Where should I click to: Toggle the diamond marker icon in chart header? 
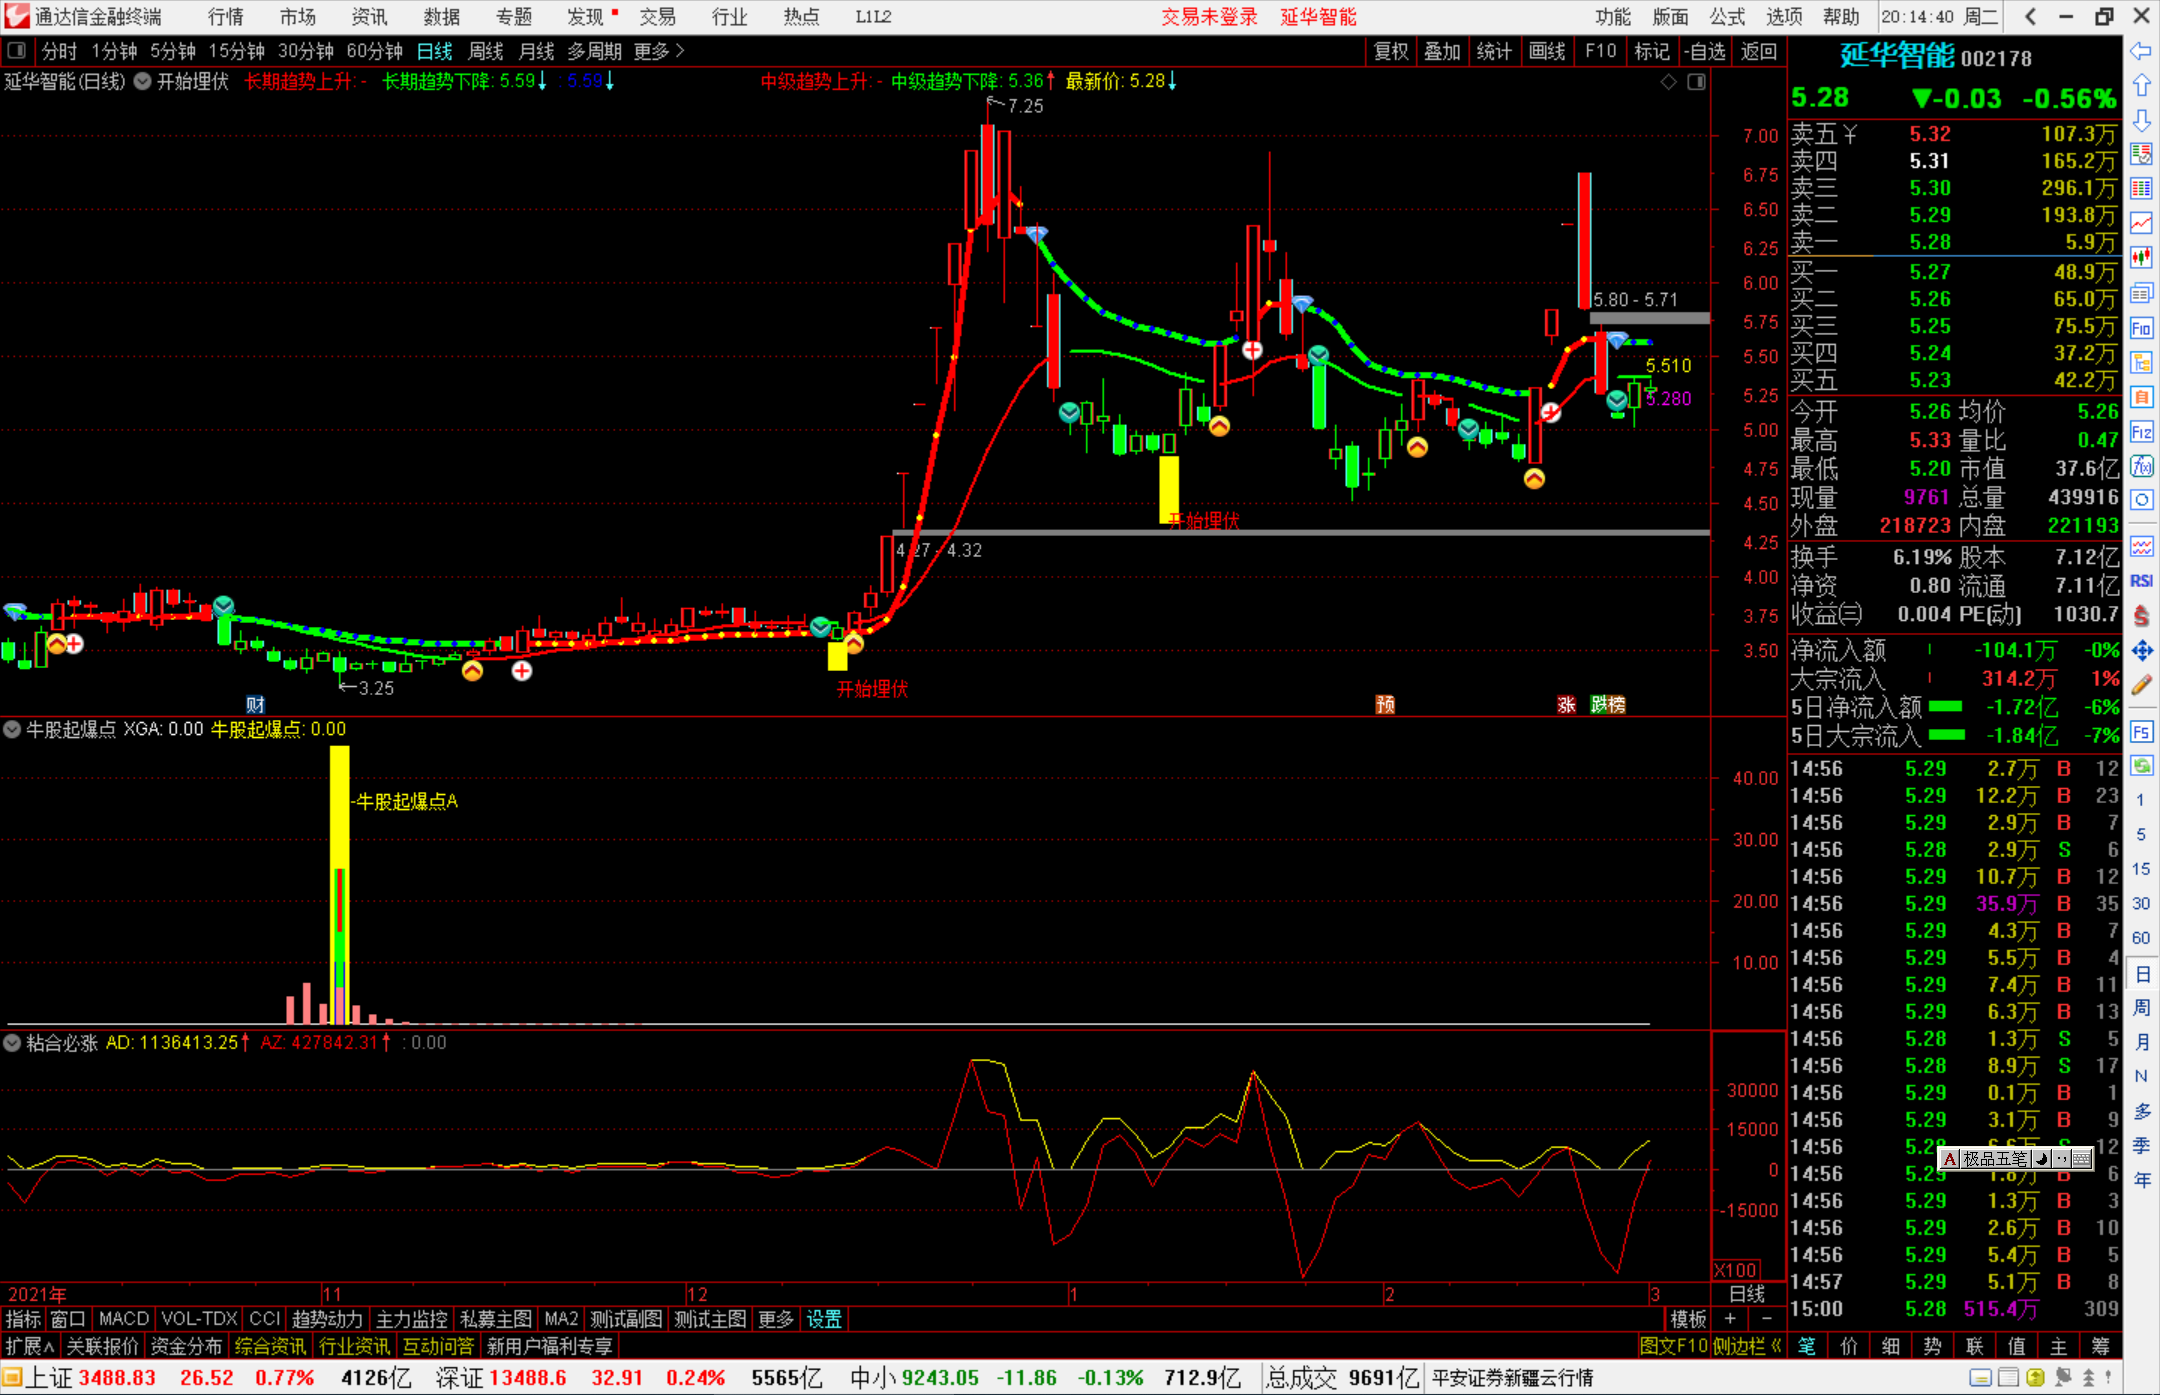[x=1669, y=81]
